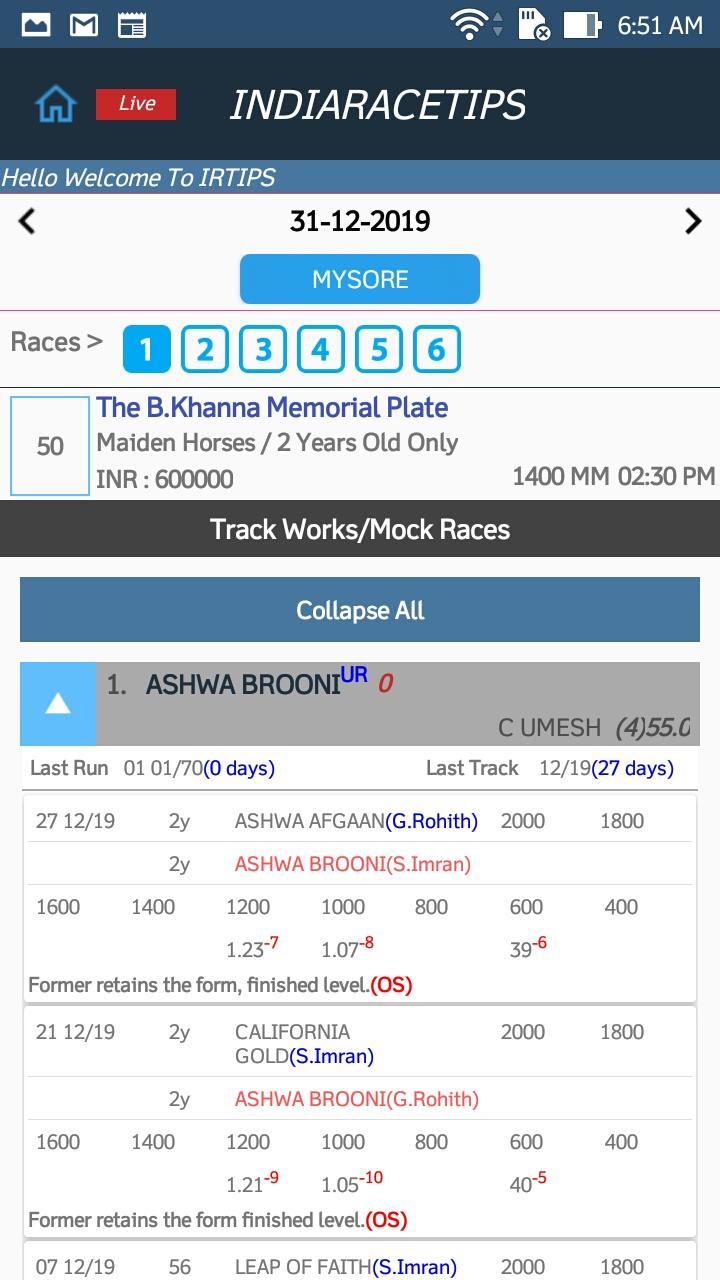Open The B.Khanna Memorial Plate link
Image resolution: width=720 pixels, height=1280 pixels.
pos(272,408)
